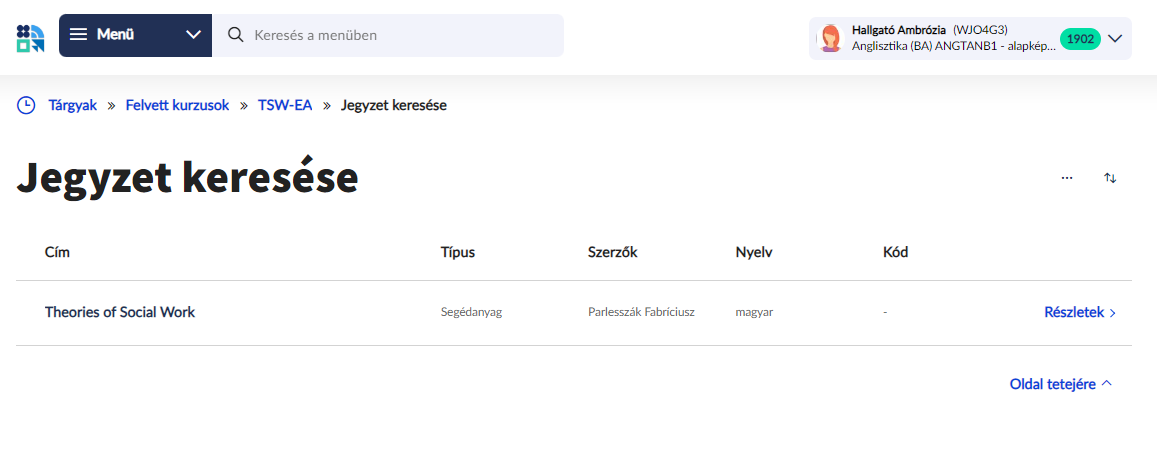Screen dimensions: 1157x468
Task: Click the green 1902 badge
Action: 1079,39
